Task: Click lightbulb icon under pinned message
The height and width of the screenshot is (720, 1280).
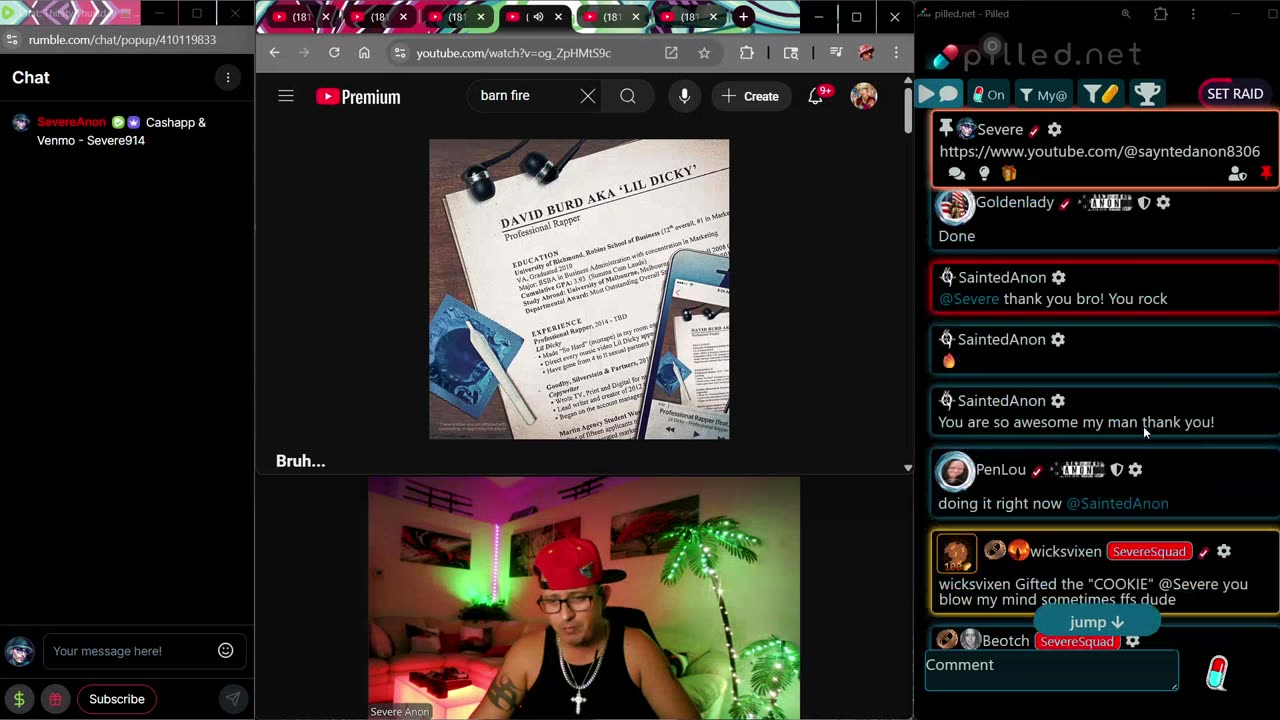Action: click(984, 174)
